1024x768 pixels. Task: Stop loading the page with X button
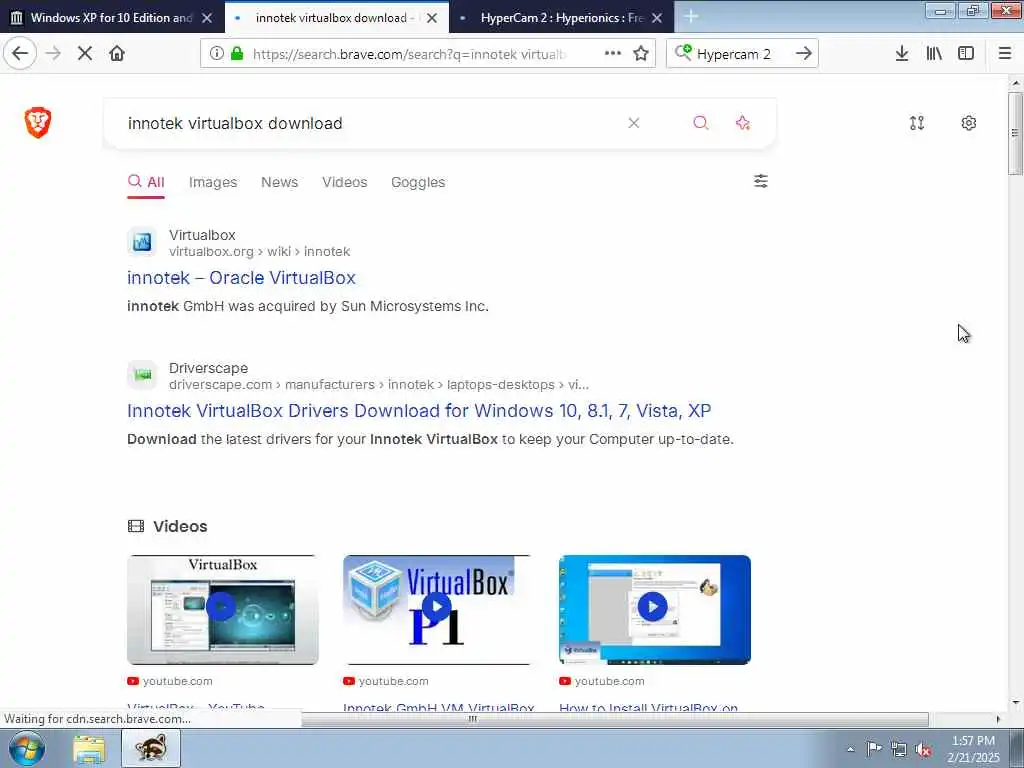pos(85,54)
